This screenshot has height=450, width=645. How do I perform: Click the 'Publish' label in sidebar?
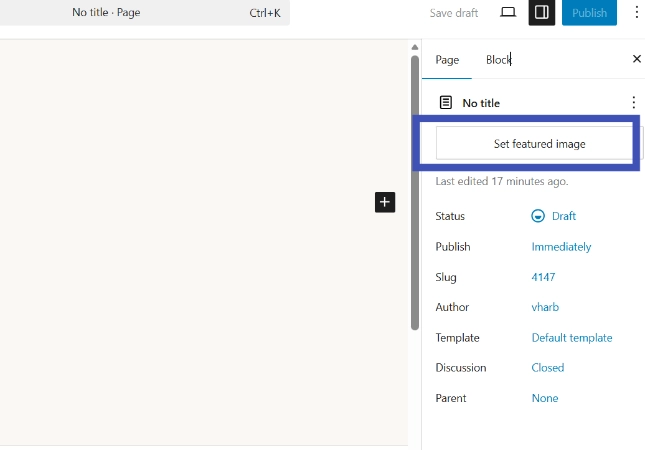click(452, 247)
